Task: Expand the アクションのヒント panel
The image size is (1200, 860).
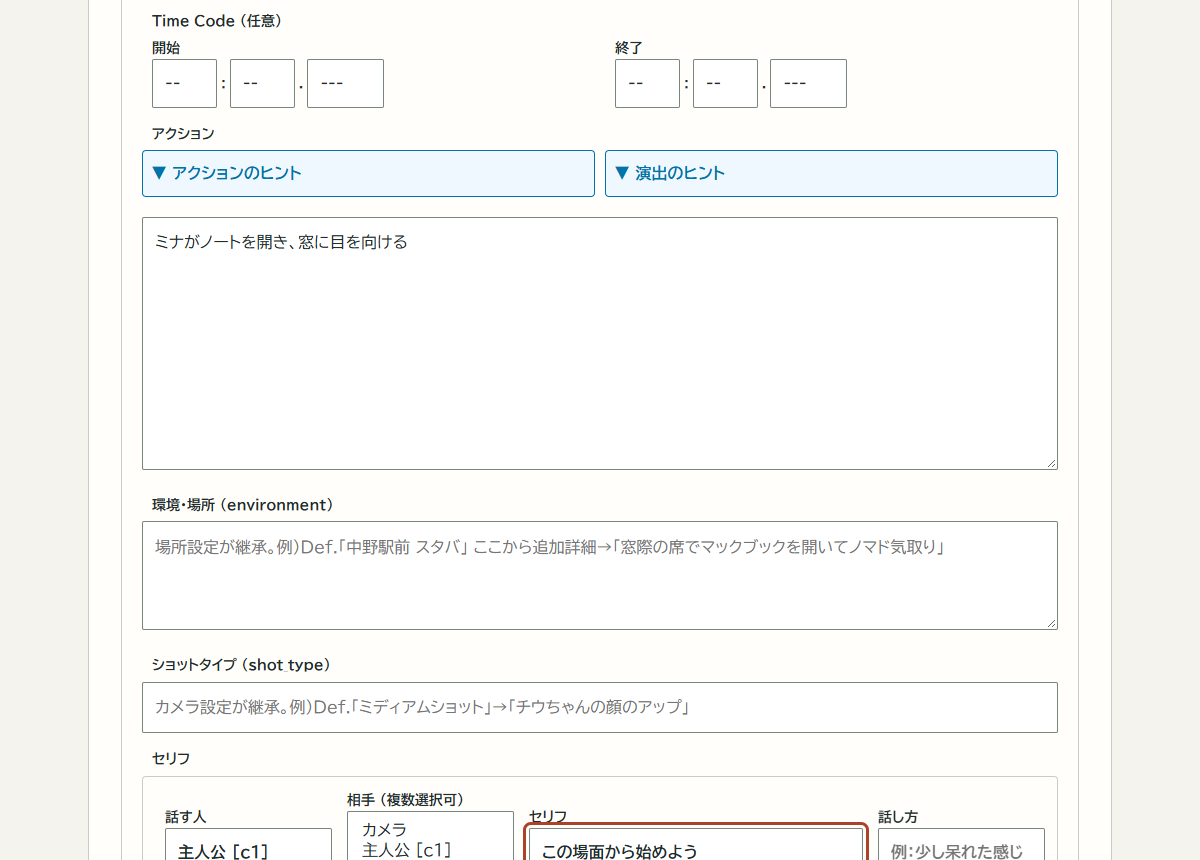Action: point(368,173)
